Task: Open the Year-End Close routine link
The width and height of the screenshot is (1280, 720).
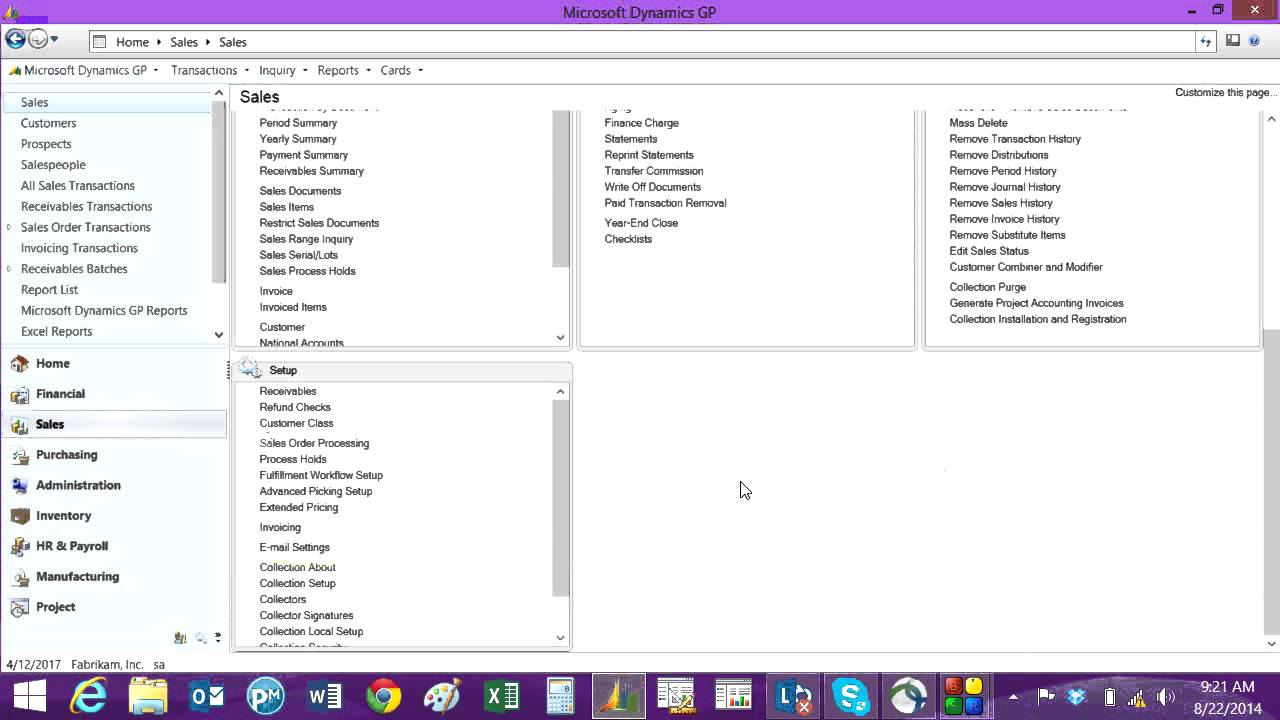Action: [641, 223]
